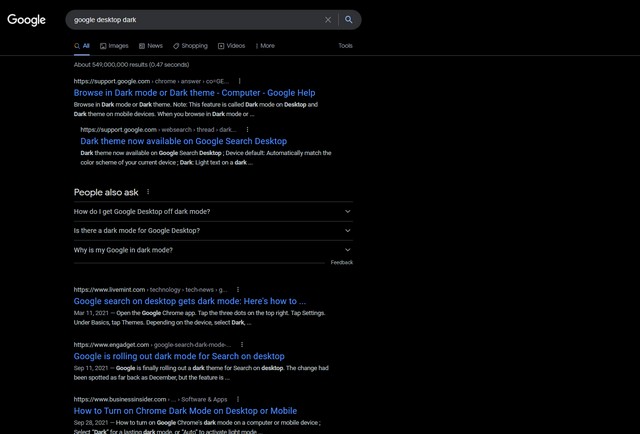640x434 pixels.
Task: Open 'How to Turn on Chrome Dark Mode' result
Action: (x=185, y=411)
